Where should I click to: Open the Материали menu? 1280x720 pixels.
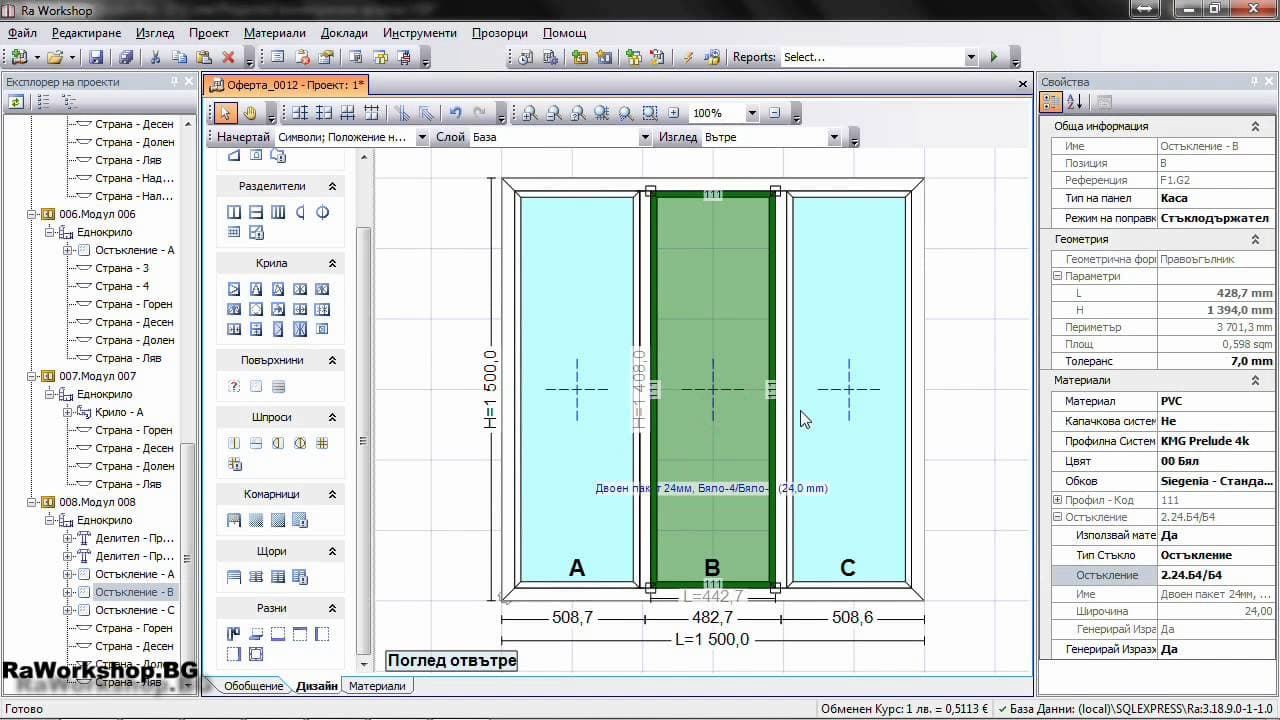click(x=275, y=33)
